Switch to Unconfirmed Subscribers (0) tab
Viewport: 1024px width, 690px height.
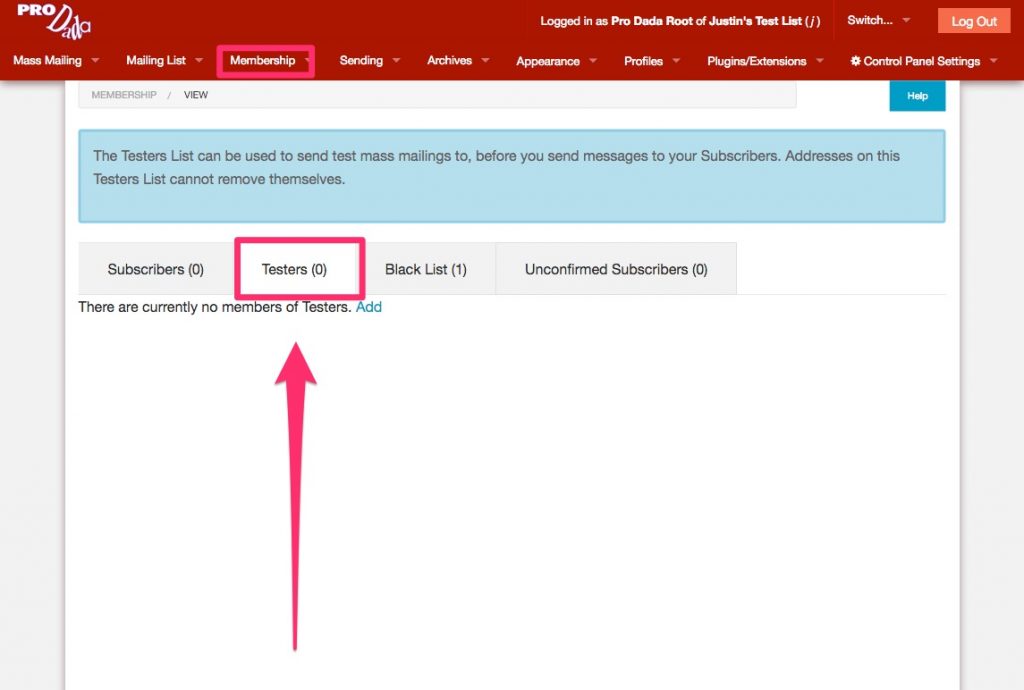tap(616, 269)
